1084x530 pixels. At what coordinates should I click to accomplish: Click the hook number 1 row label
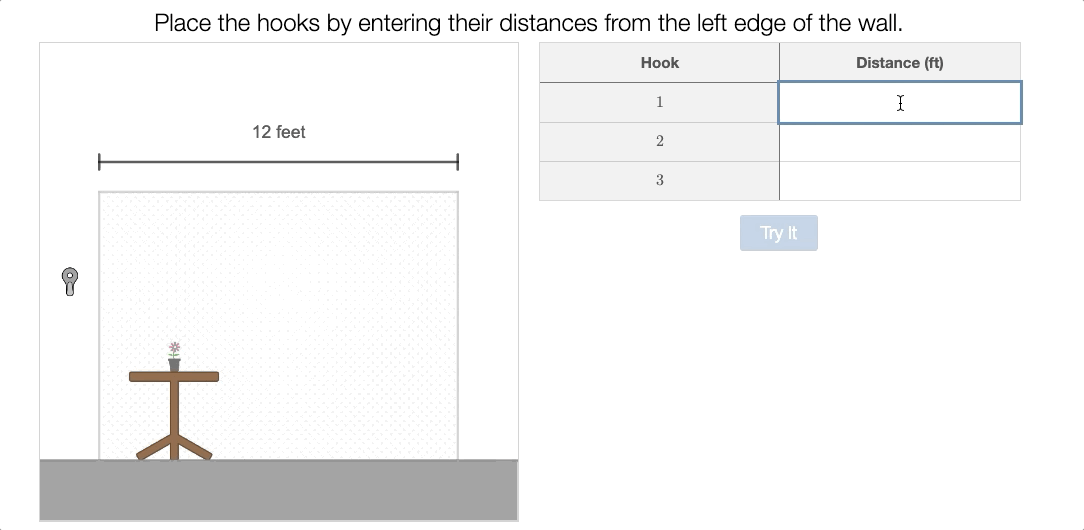click(x=660, y=102)
